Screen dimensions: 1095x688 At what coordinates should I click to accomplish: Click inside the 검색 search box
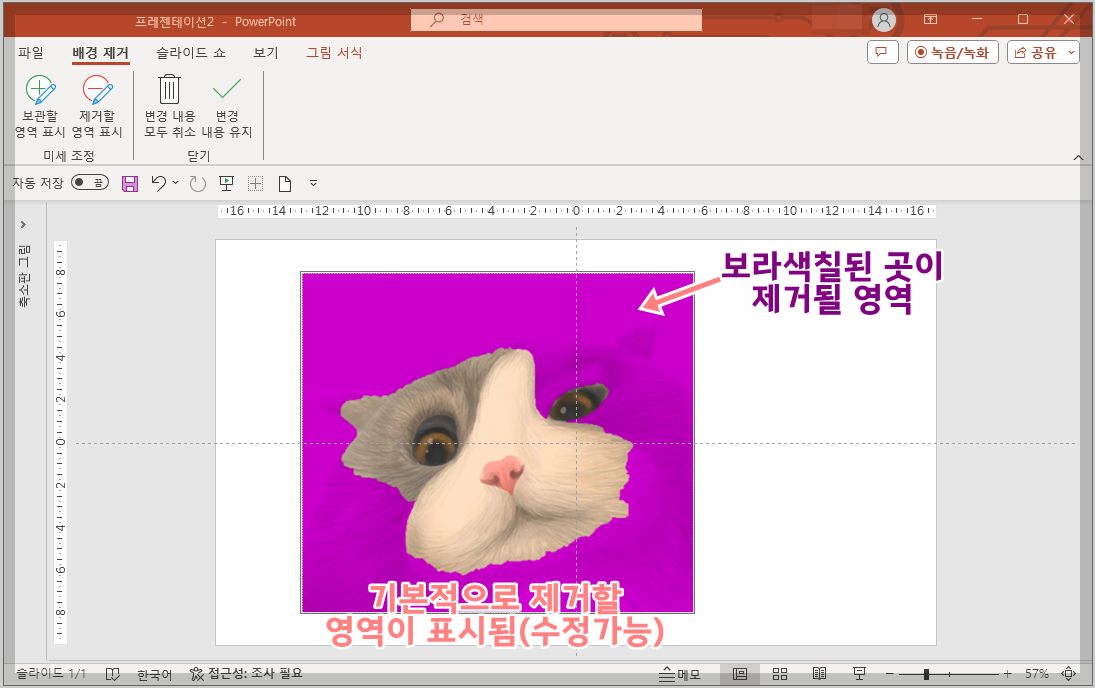(556, 19)
